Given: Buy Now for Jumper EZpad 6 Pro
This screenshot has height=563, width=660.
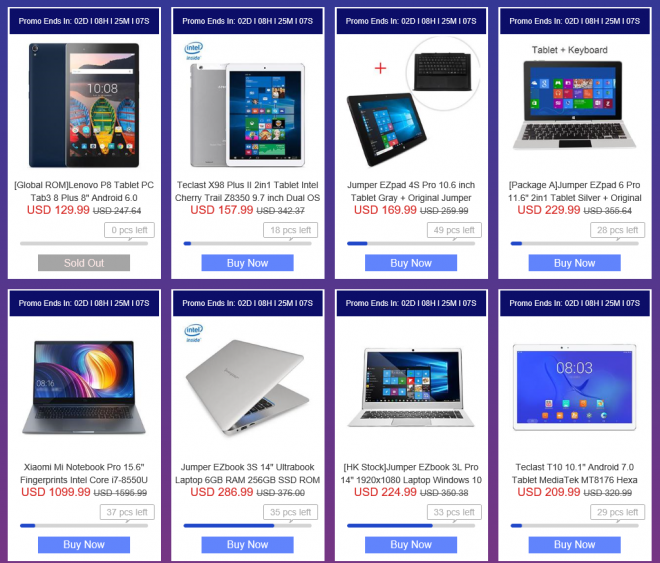Looking at the screenshot, I should pyautogui.click(x=575, y=263).
